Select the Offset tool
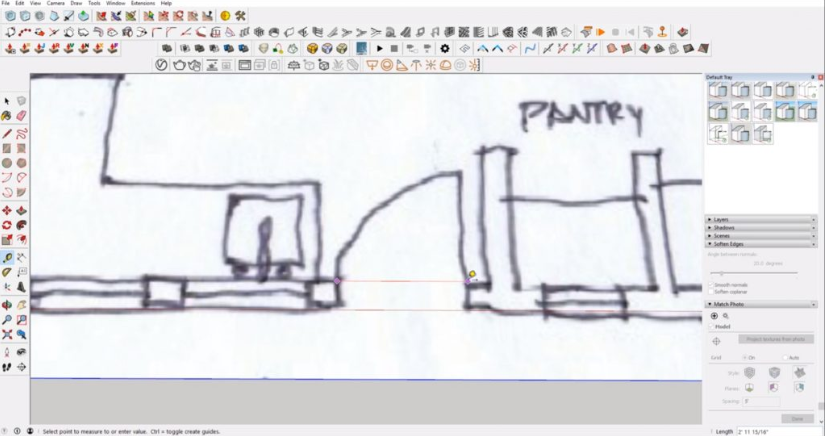This screenshot has height=436, width=825. (22, 240)
